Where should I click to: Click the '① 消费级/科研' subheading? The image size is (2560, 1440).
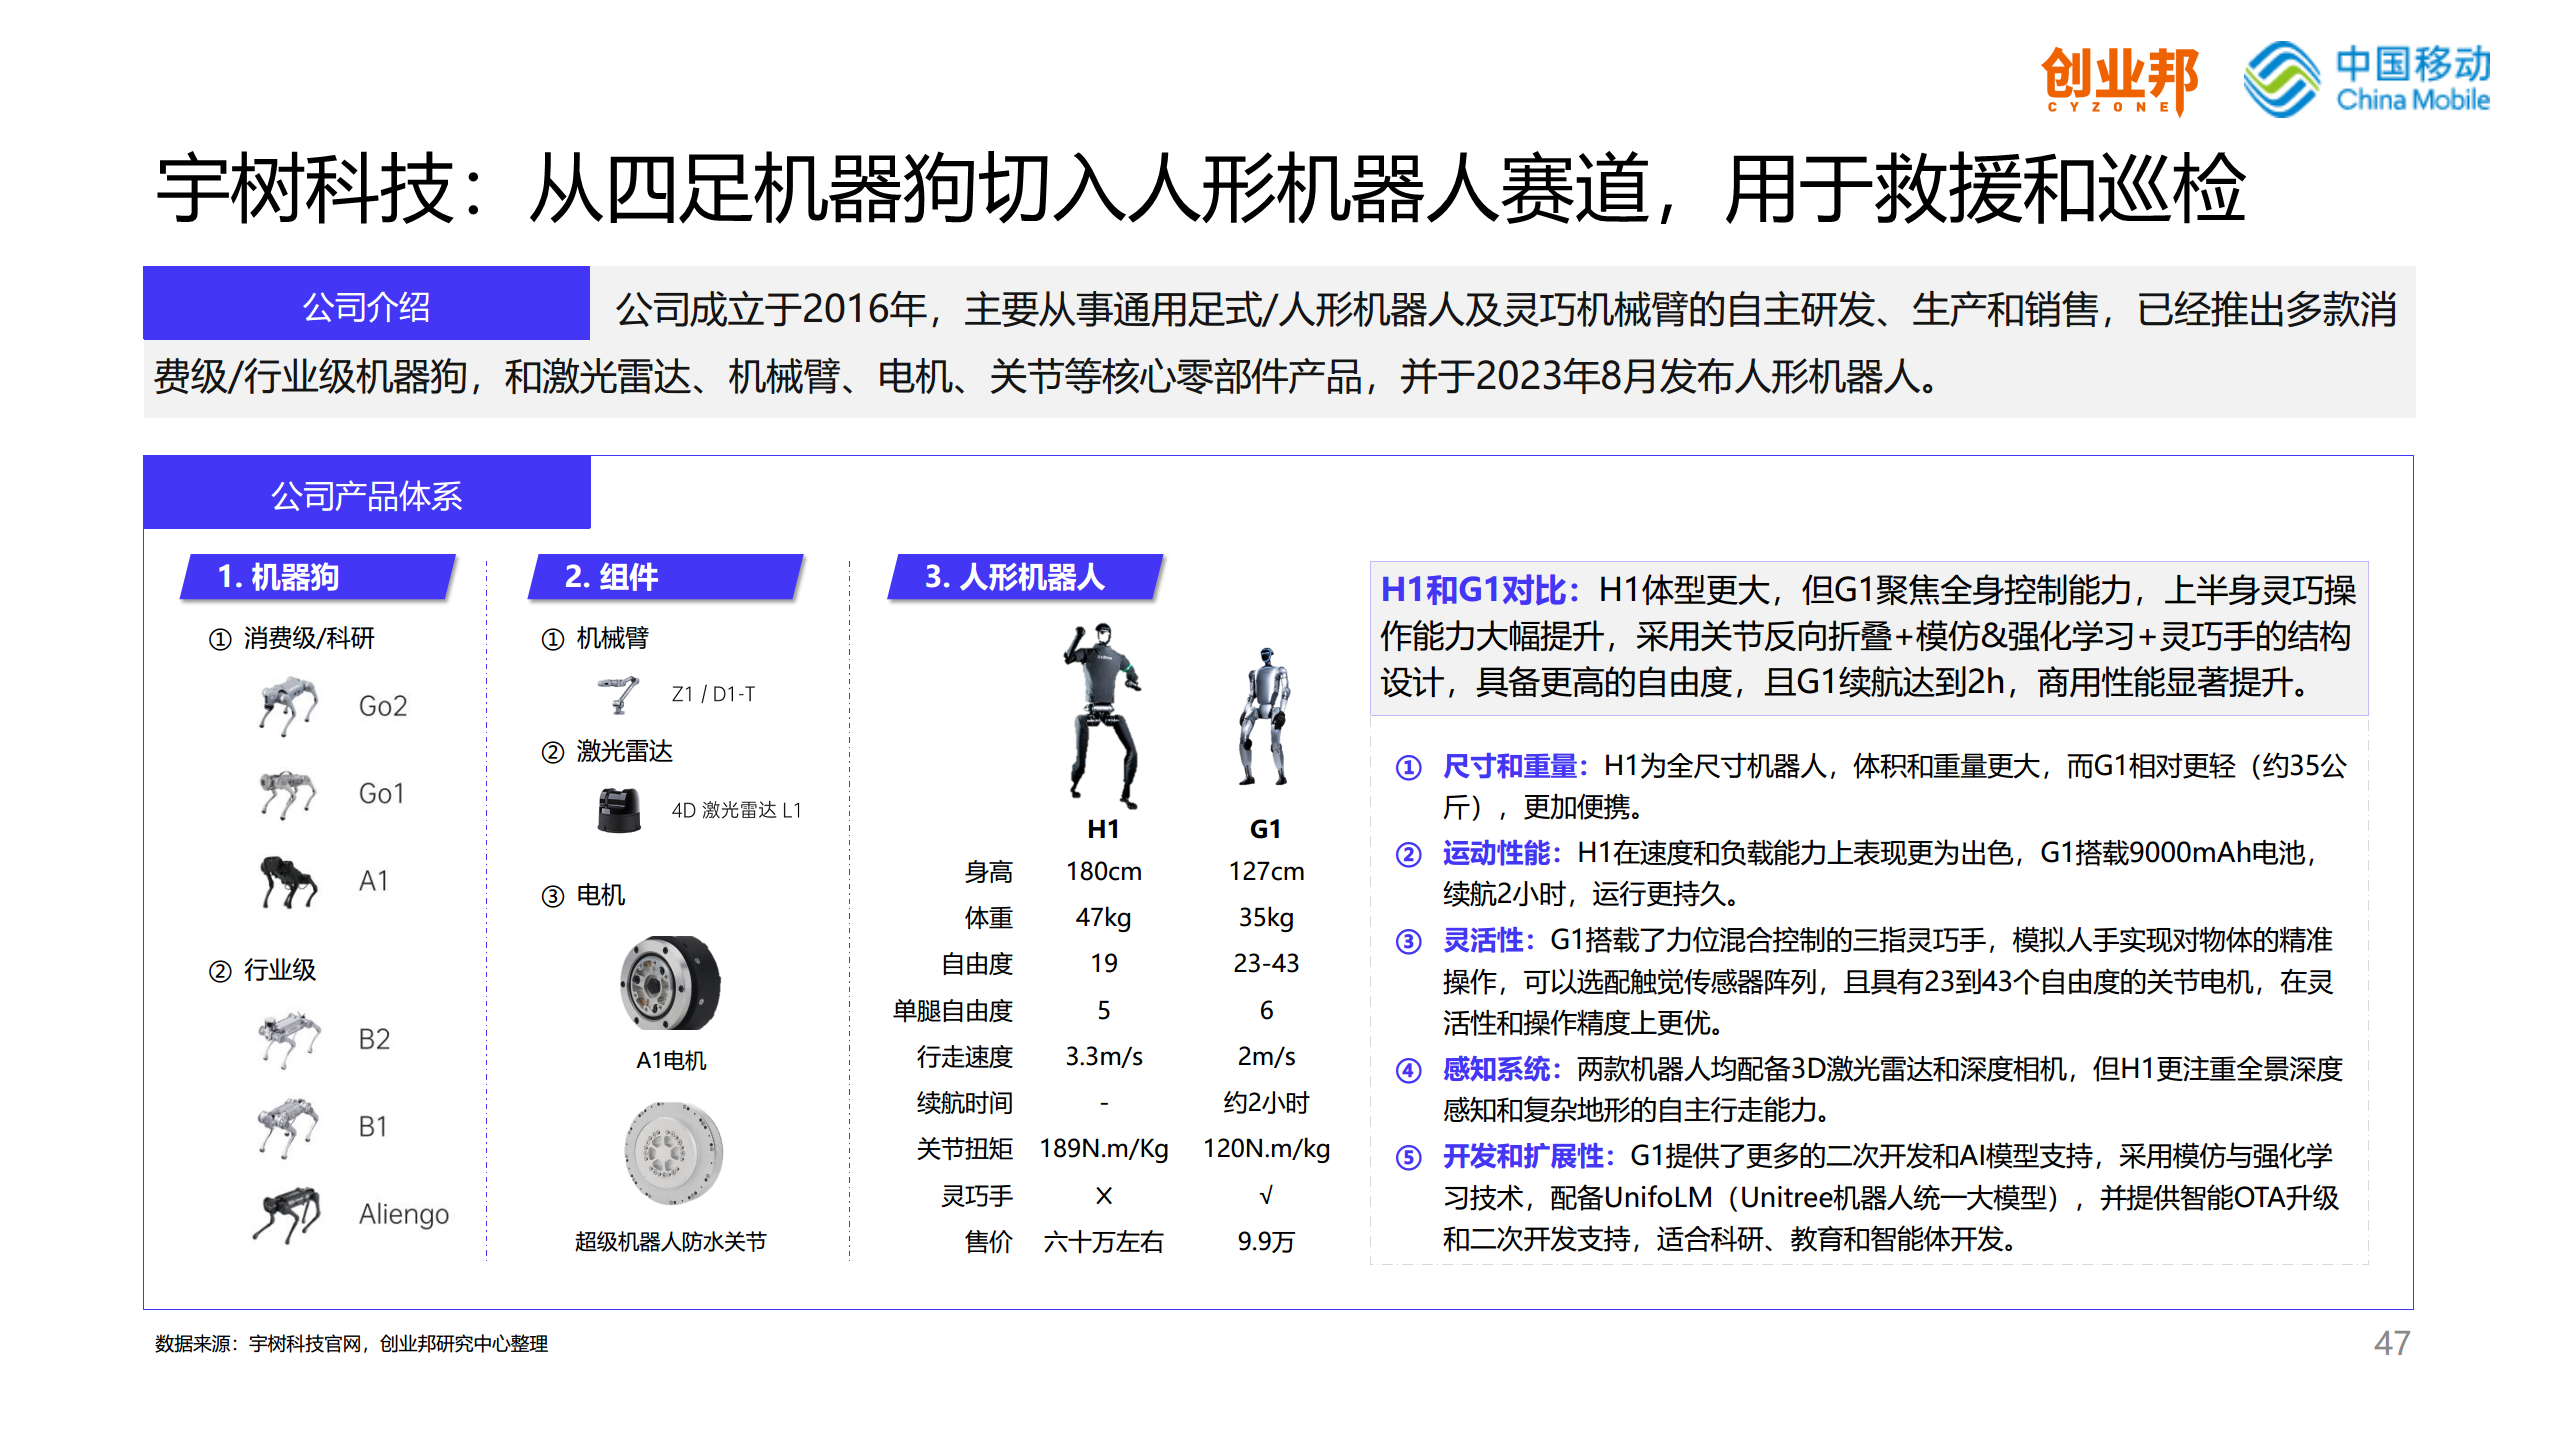click(x=291, y=638)
